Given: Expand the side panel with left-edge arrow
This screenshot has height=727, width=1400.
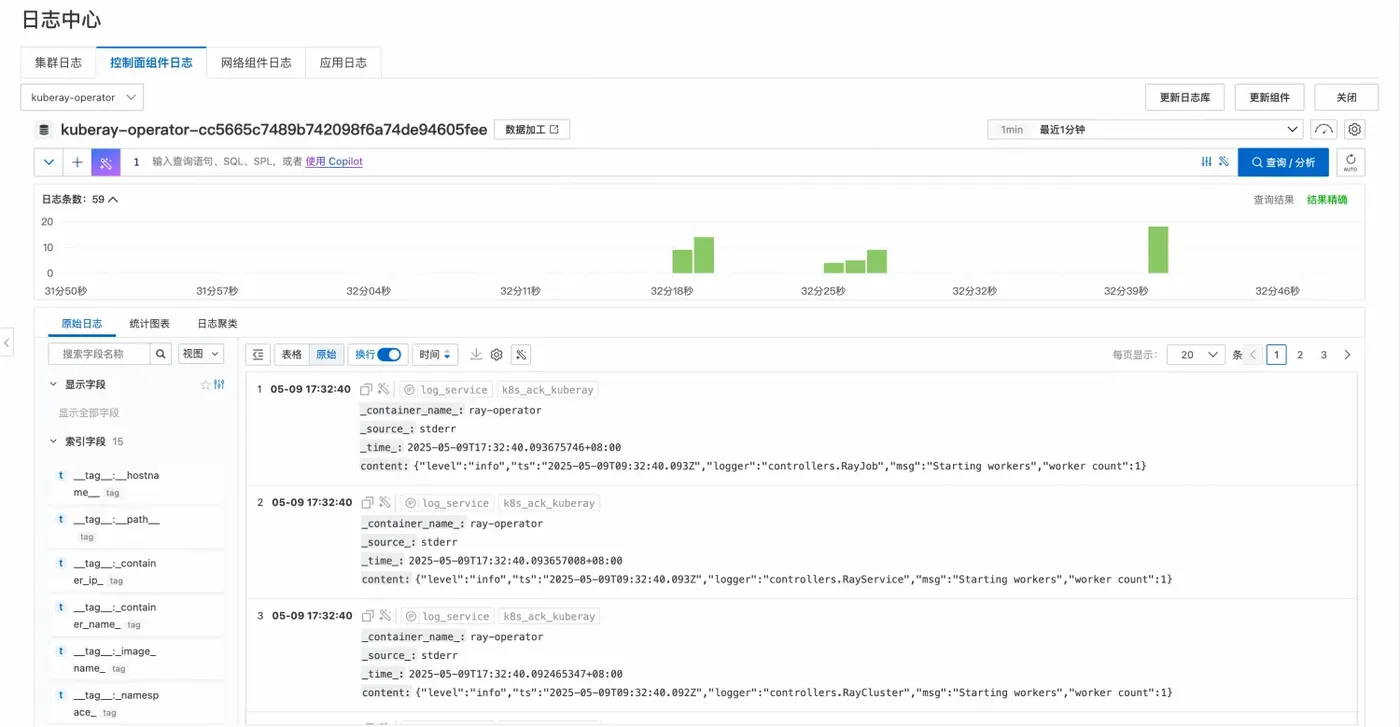Looking at the screenshot, I should (6, 342).
